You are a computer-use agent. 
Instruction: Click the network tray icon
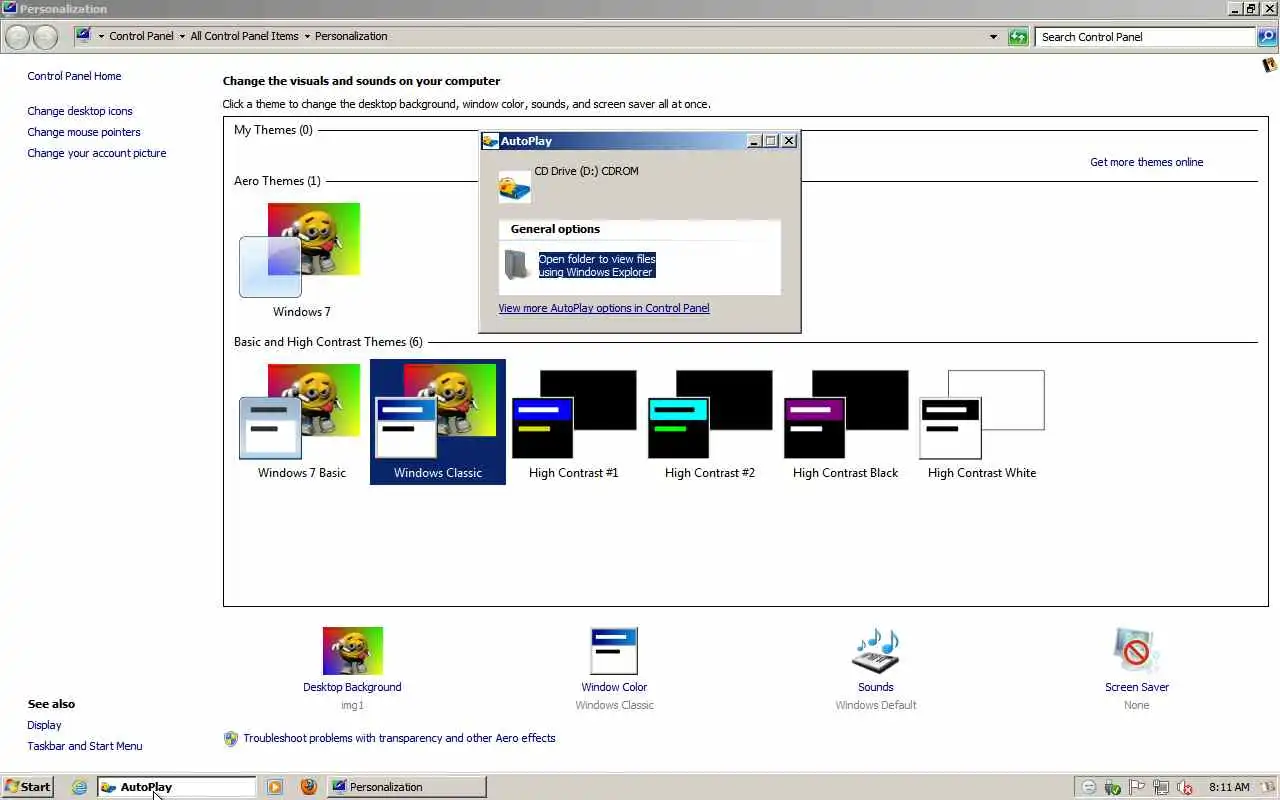(x=1161, y=788)
